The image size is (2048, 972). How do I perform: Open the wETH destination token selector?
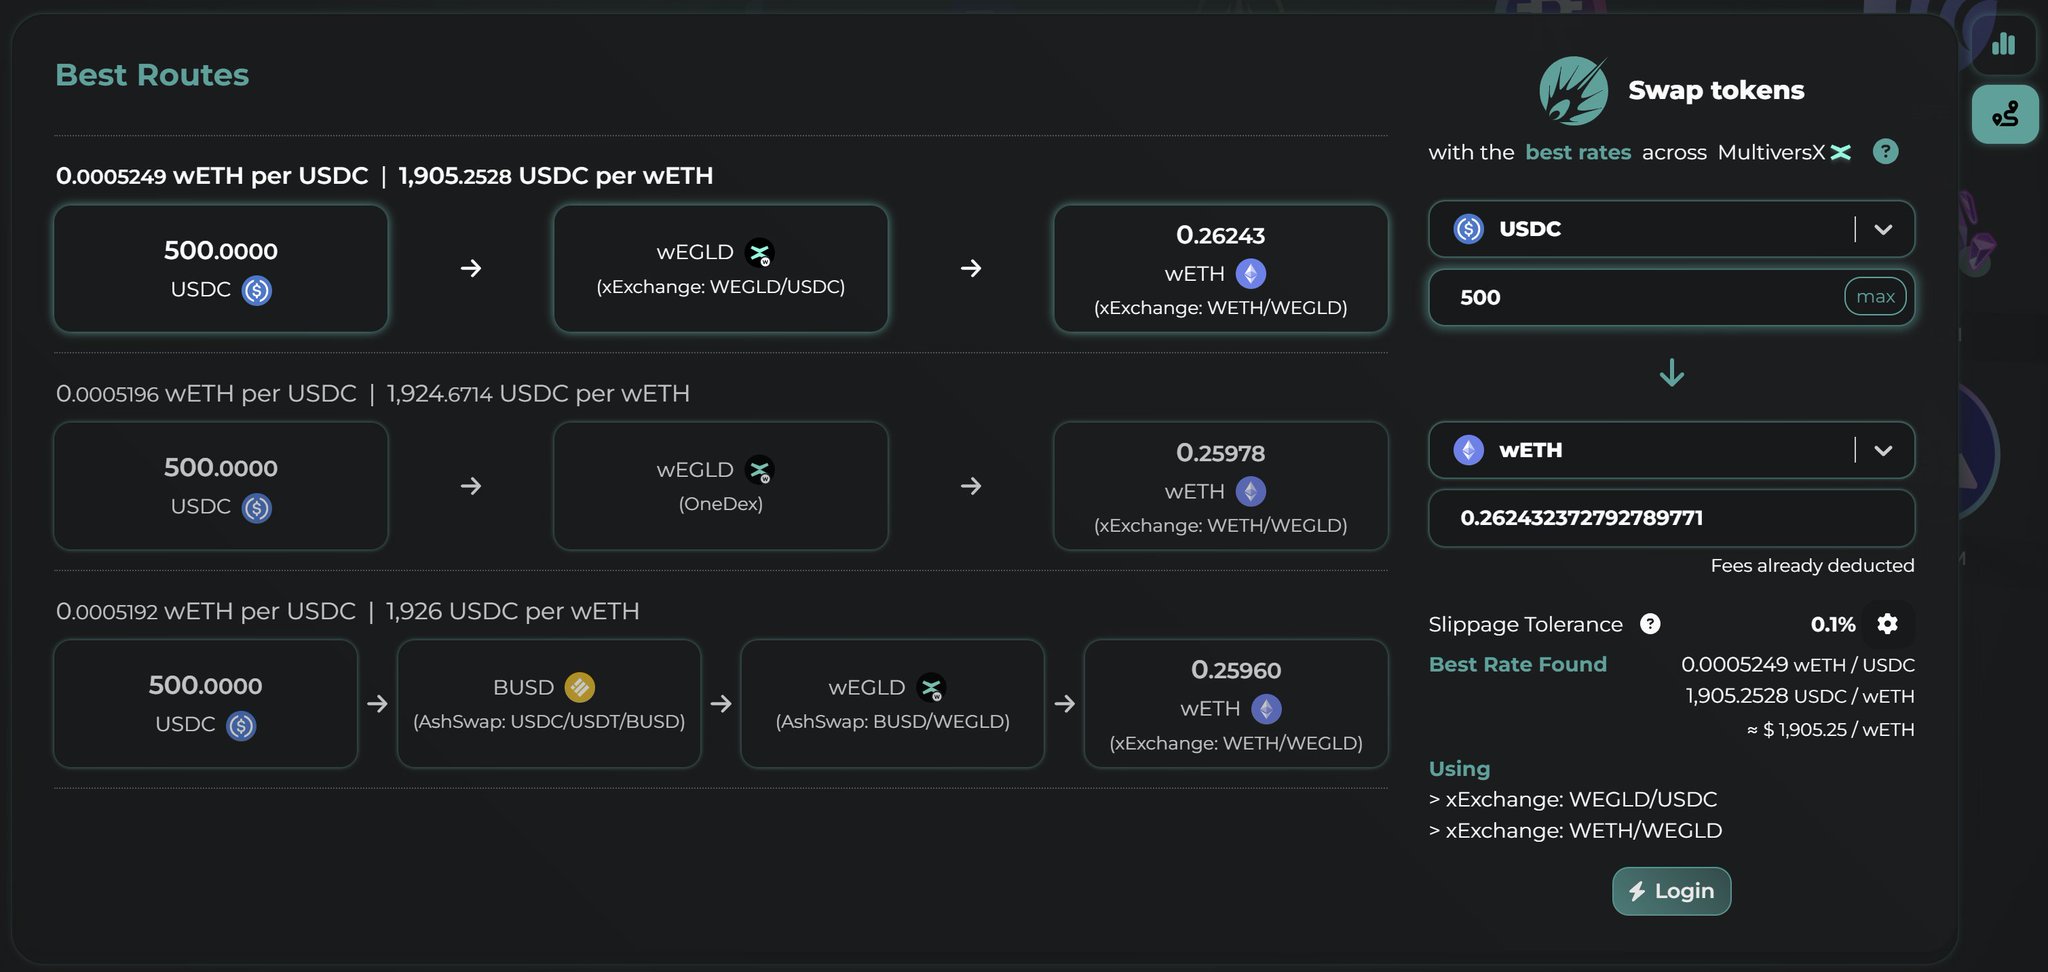coord(1671,450)
